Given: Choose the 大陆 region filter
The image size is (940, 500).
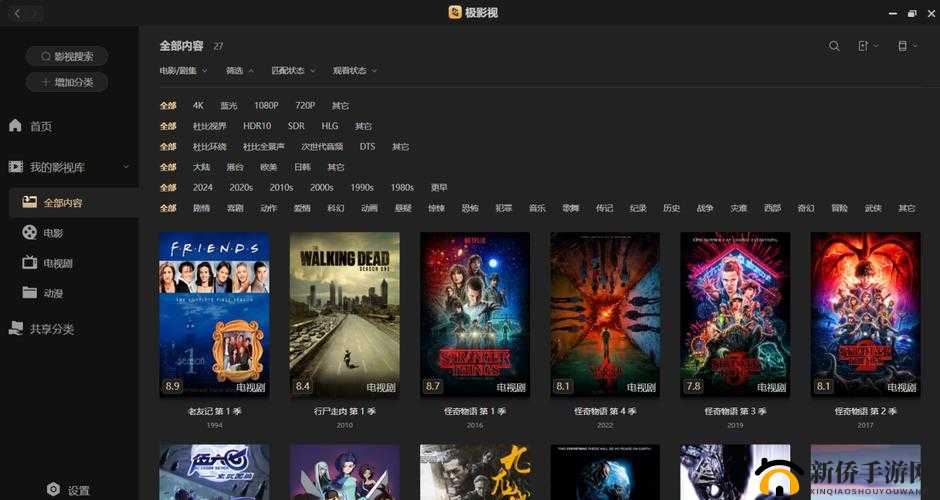Looking at the screenshot, I should point(201,167).
